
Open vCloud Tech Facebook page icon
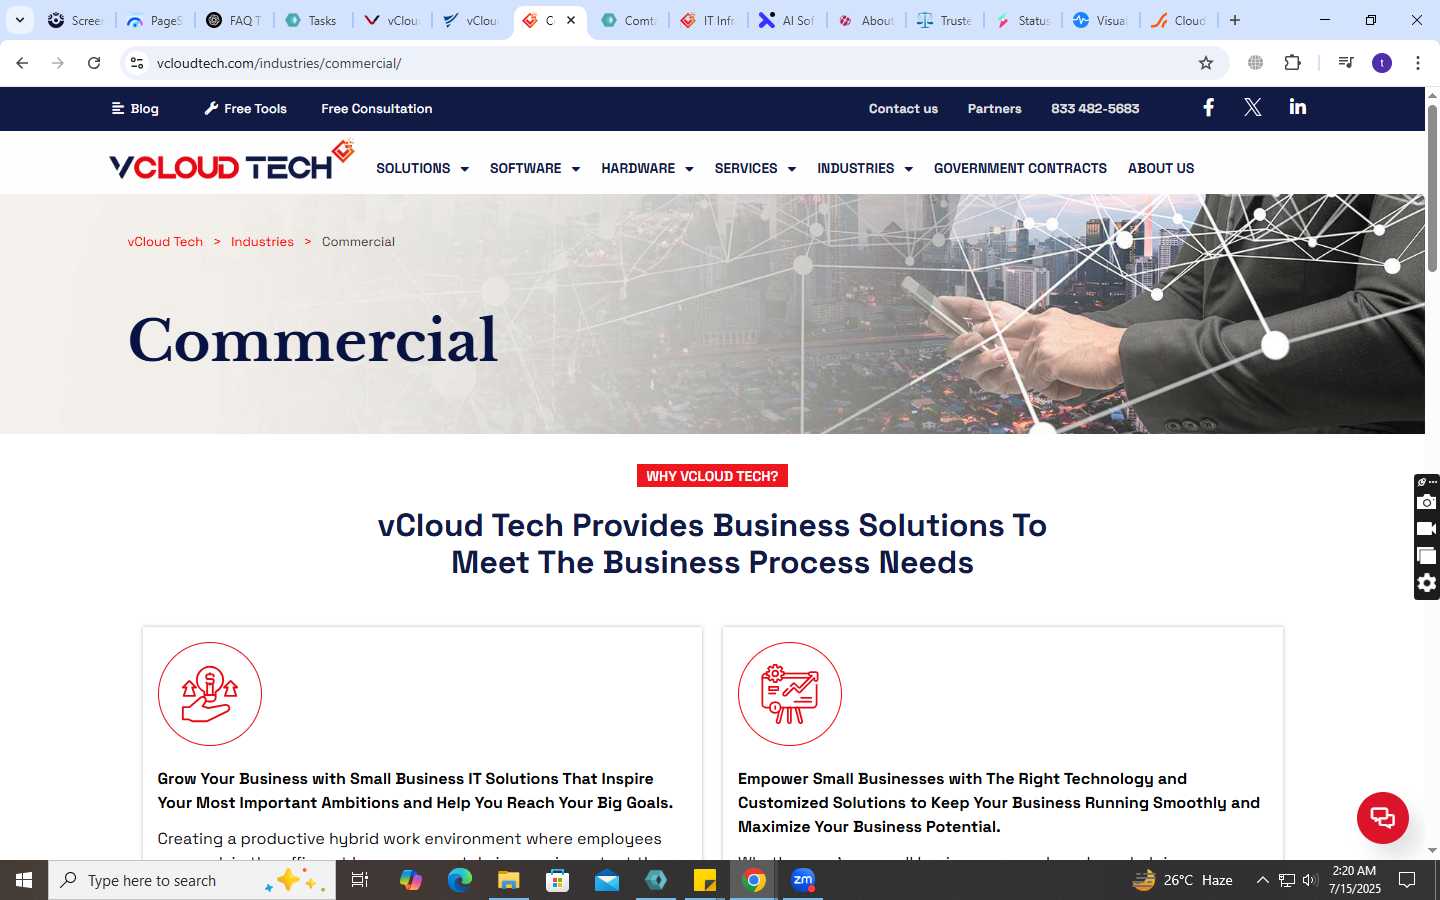coord(1208,108)
